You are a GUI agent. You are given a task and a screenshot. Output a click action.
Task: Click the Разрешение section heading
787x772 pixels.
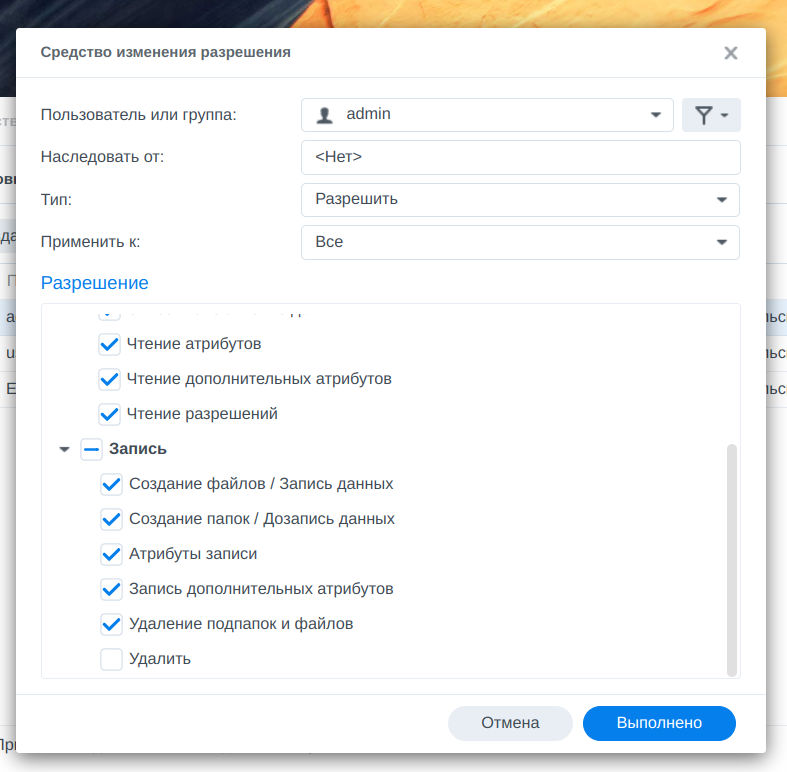tap(94, 283)
